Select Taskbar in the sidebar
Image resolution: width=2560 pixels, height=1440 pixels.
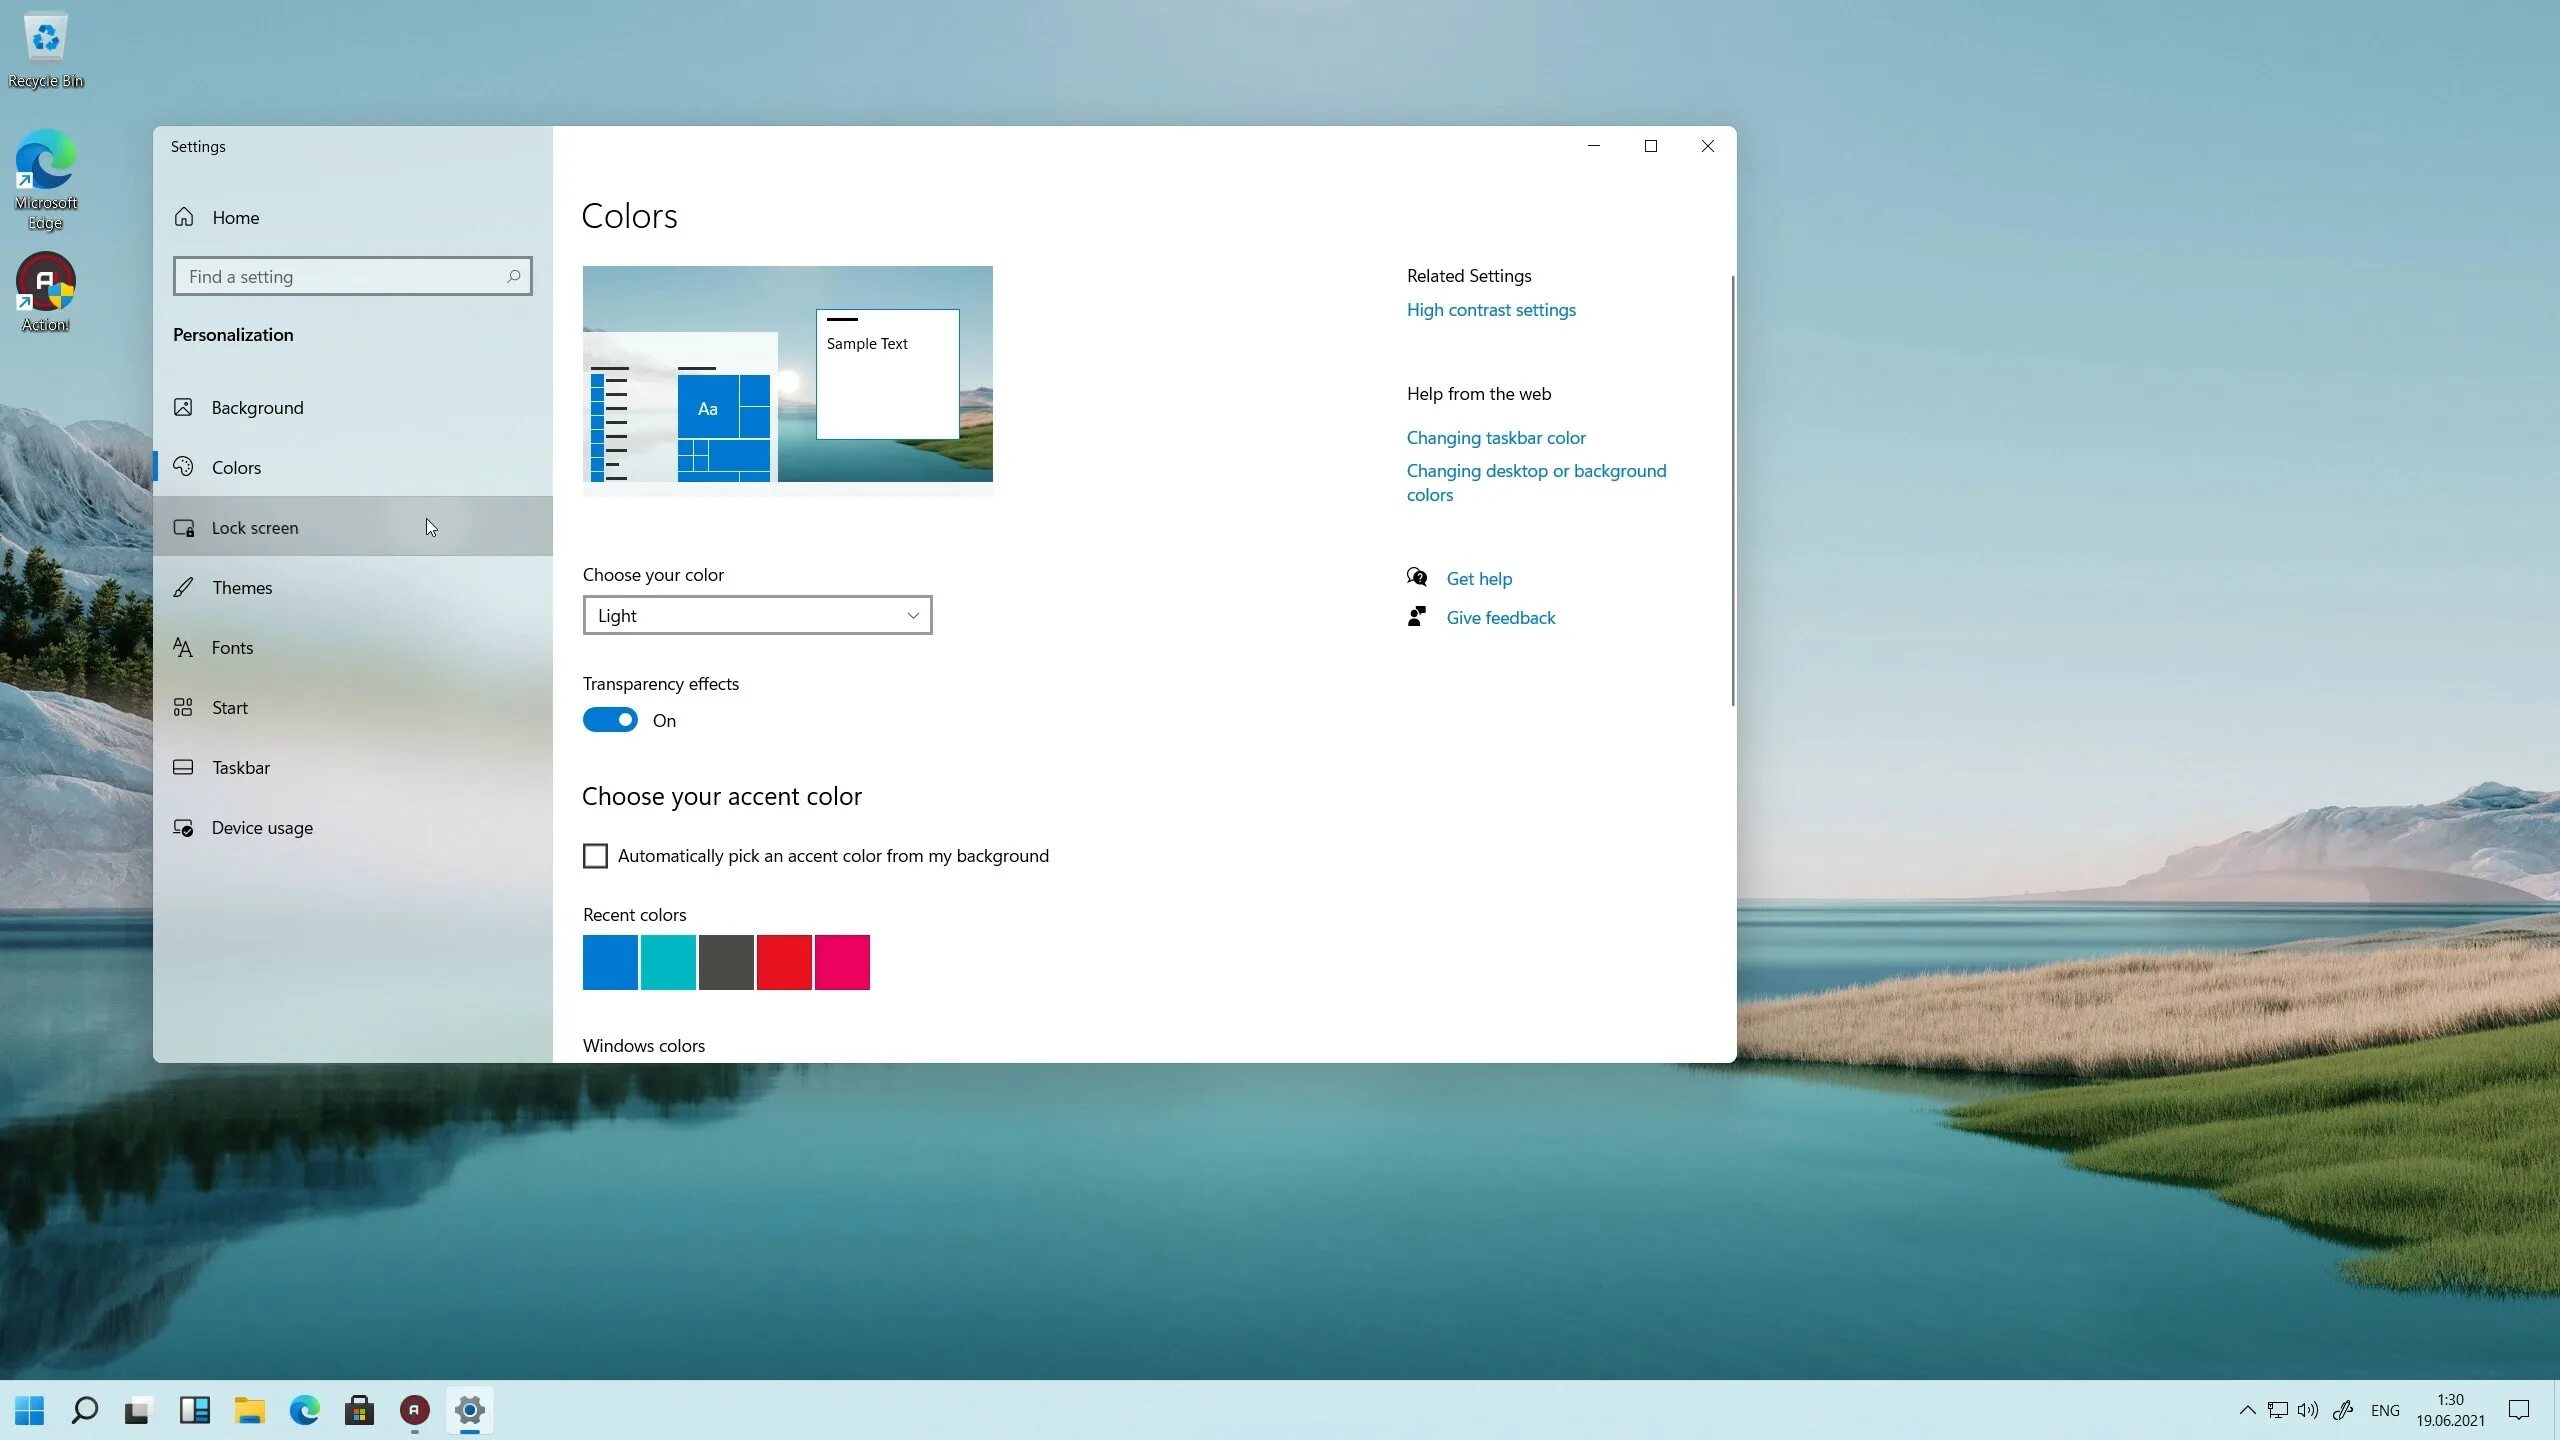(x=241, y=767)
